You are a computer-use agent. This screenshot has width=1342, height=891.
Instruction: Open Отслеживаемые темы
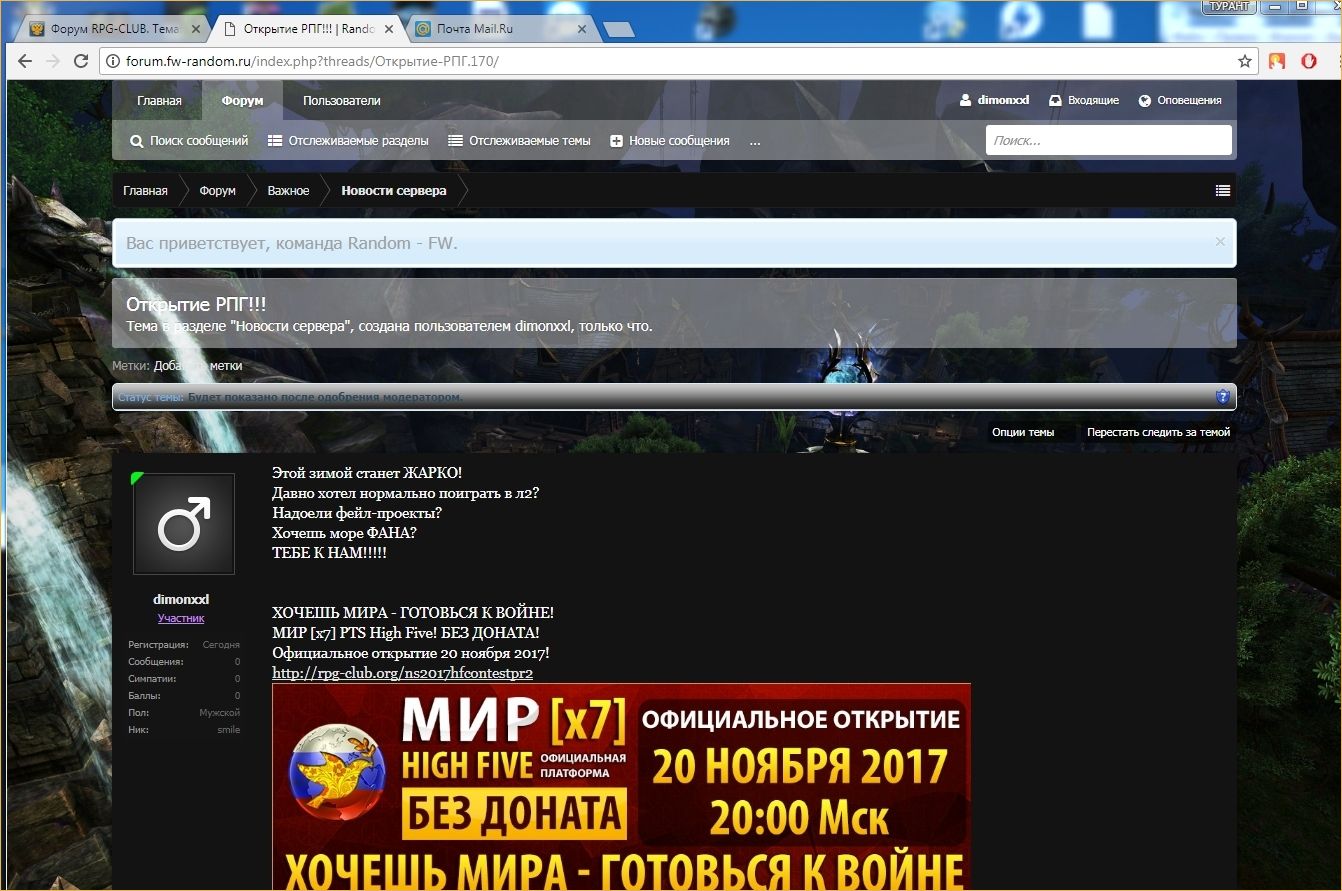click(519, 141)
